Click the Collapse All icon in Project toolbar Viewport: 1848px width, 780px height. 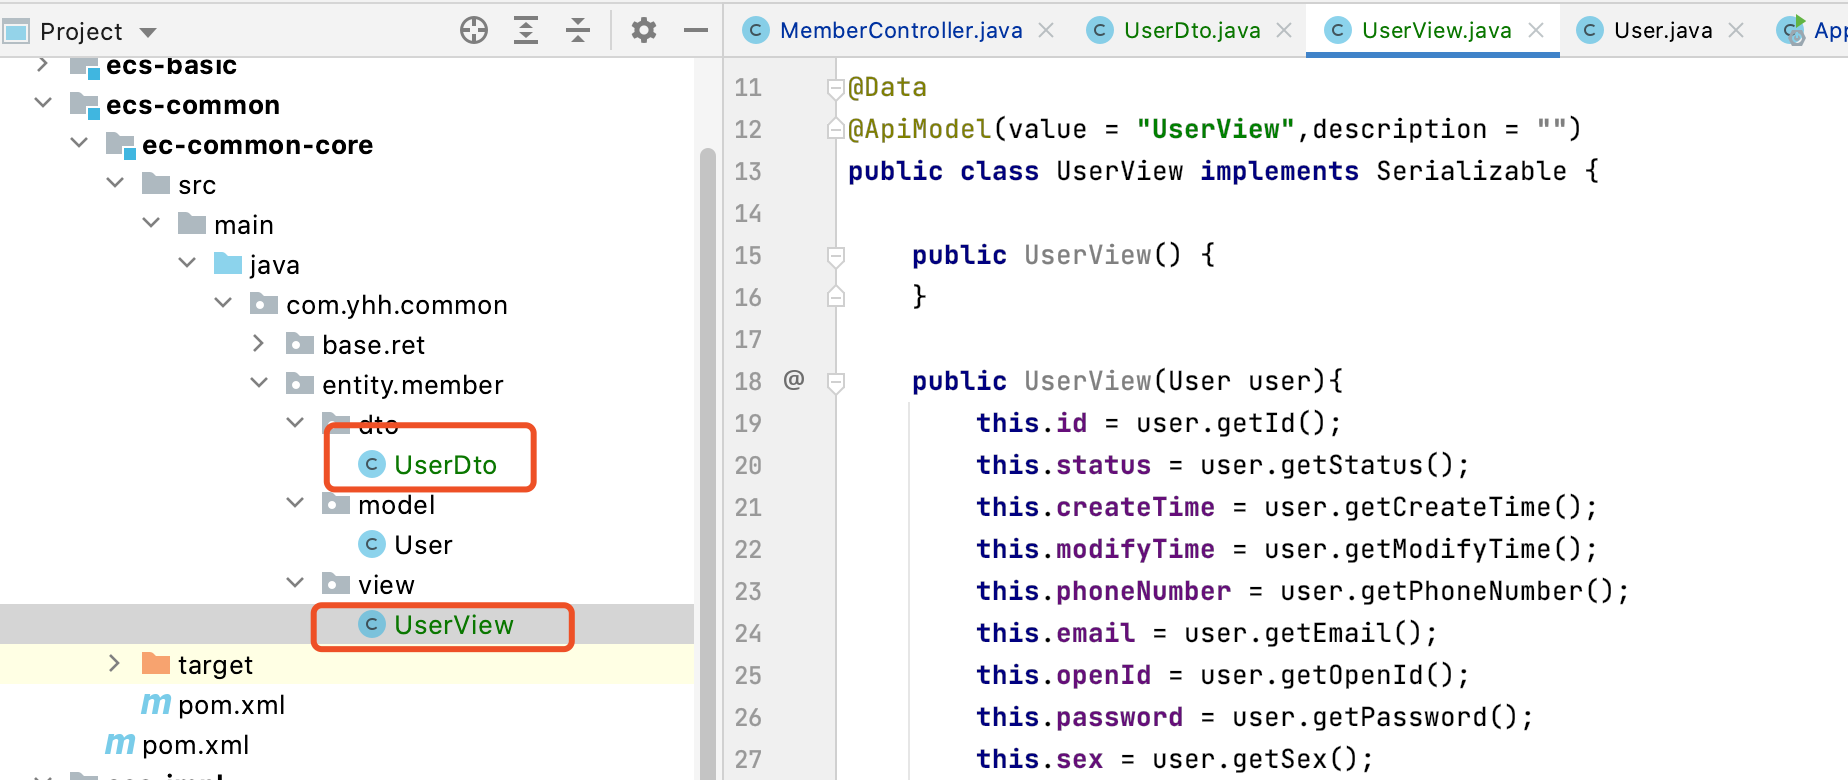578,30
